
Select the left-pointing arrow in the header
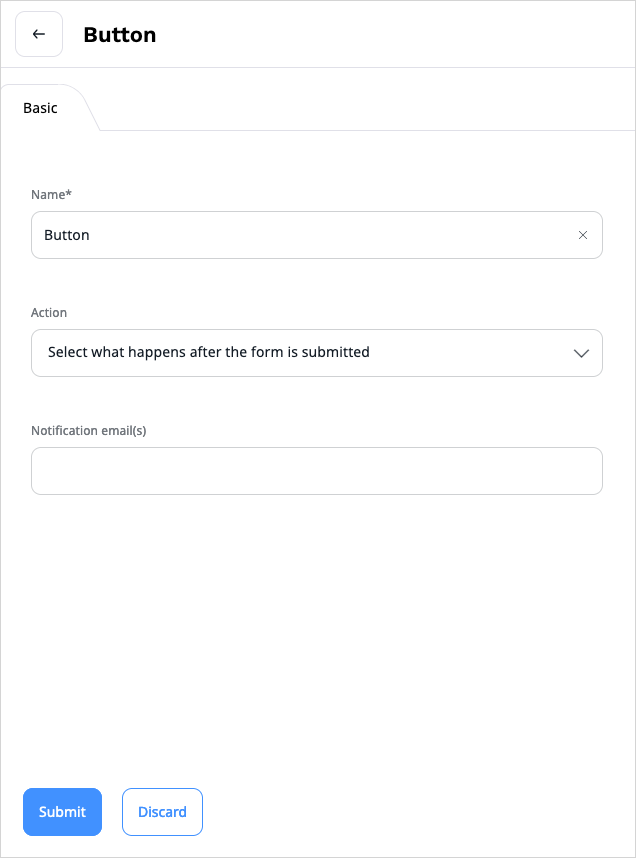pos(38,33)
